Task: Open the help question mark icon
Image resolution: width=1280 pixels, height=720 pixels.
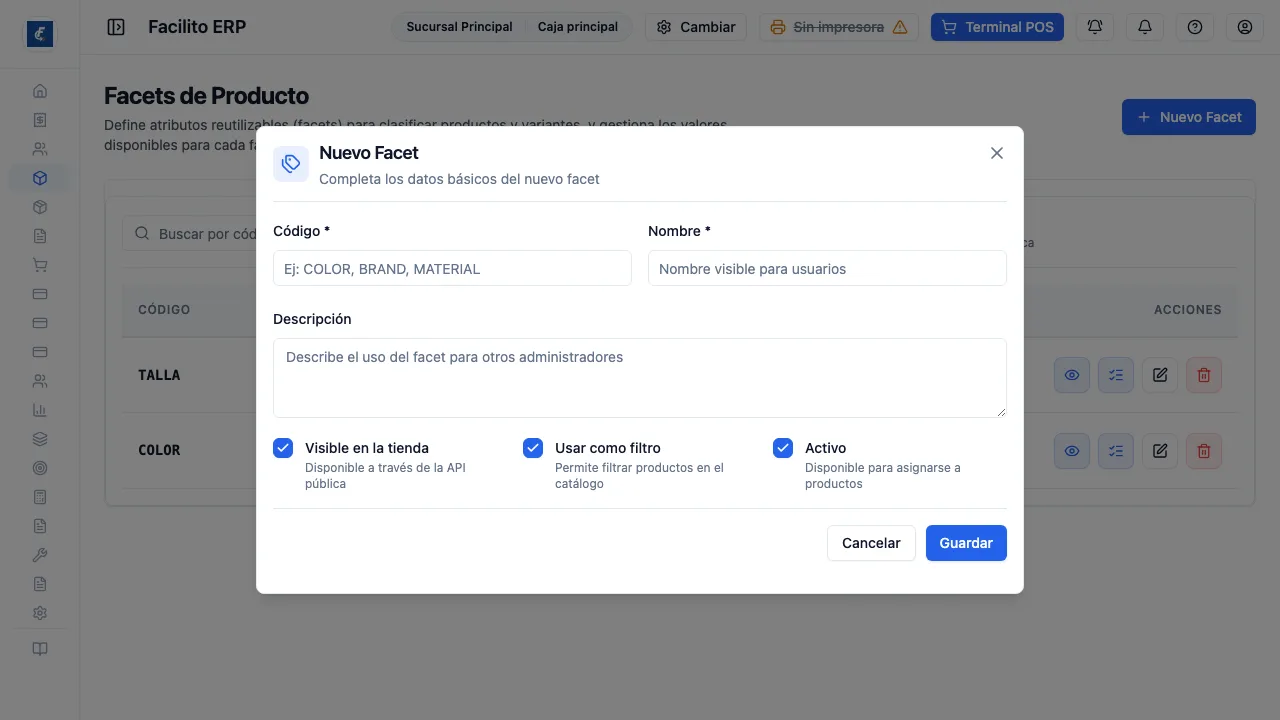Action: coord(1195,27)
